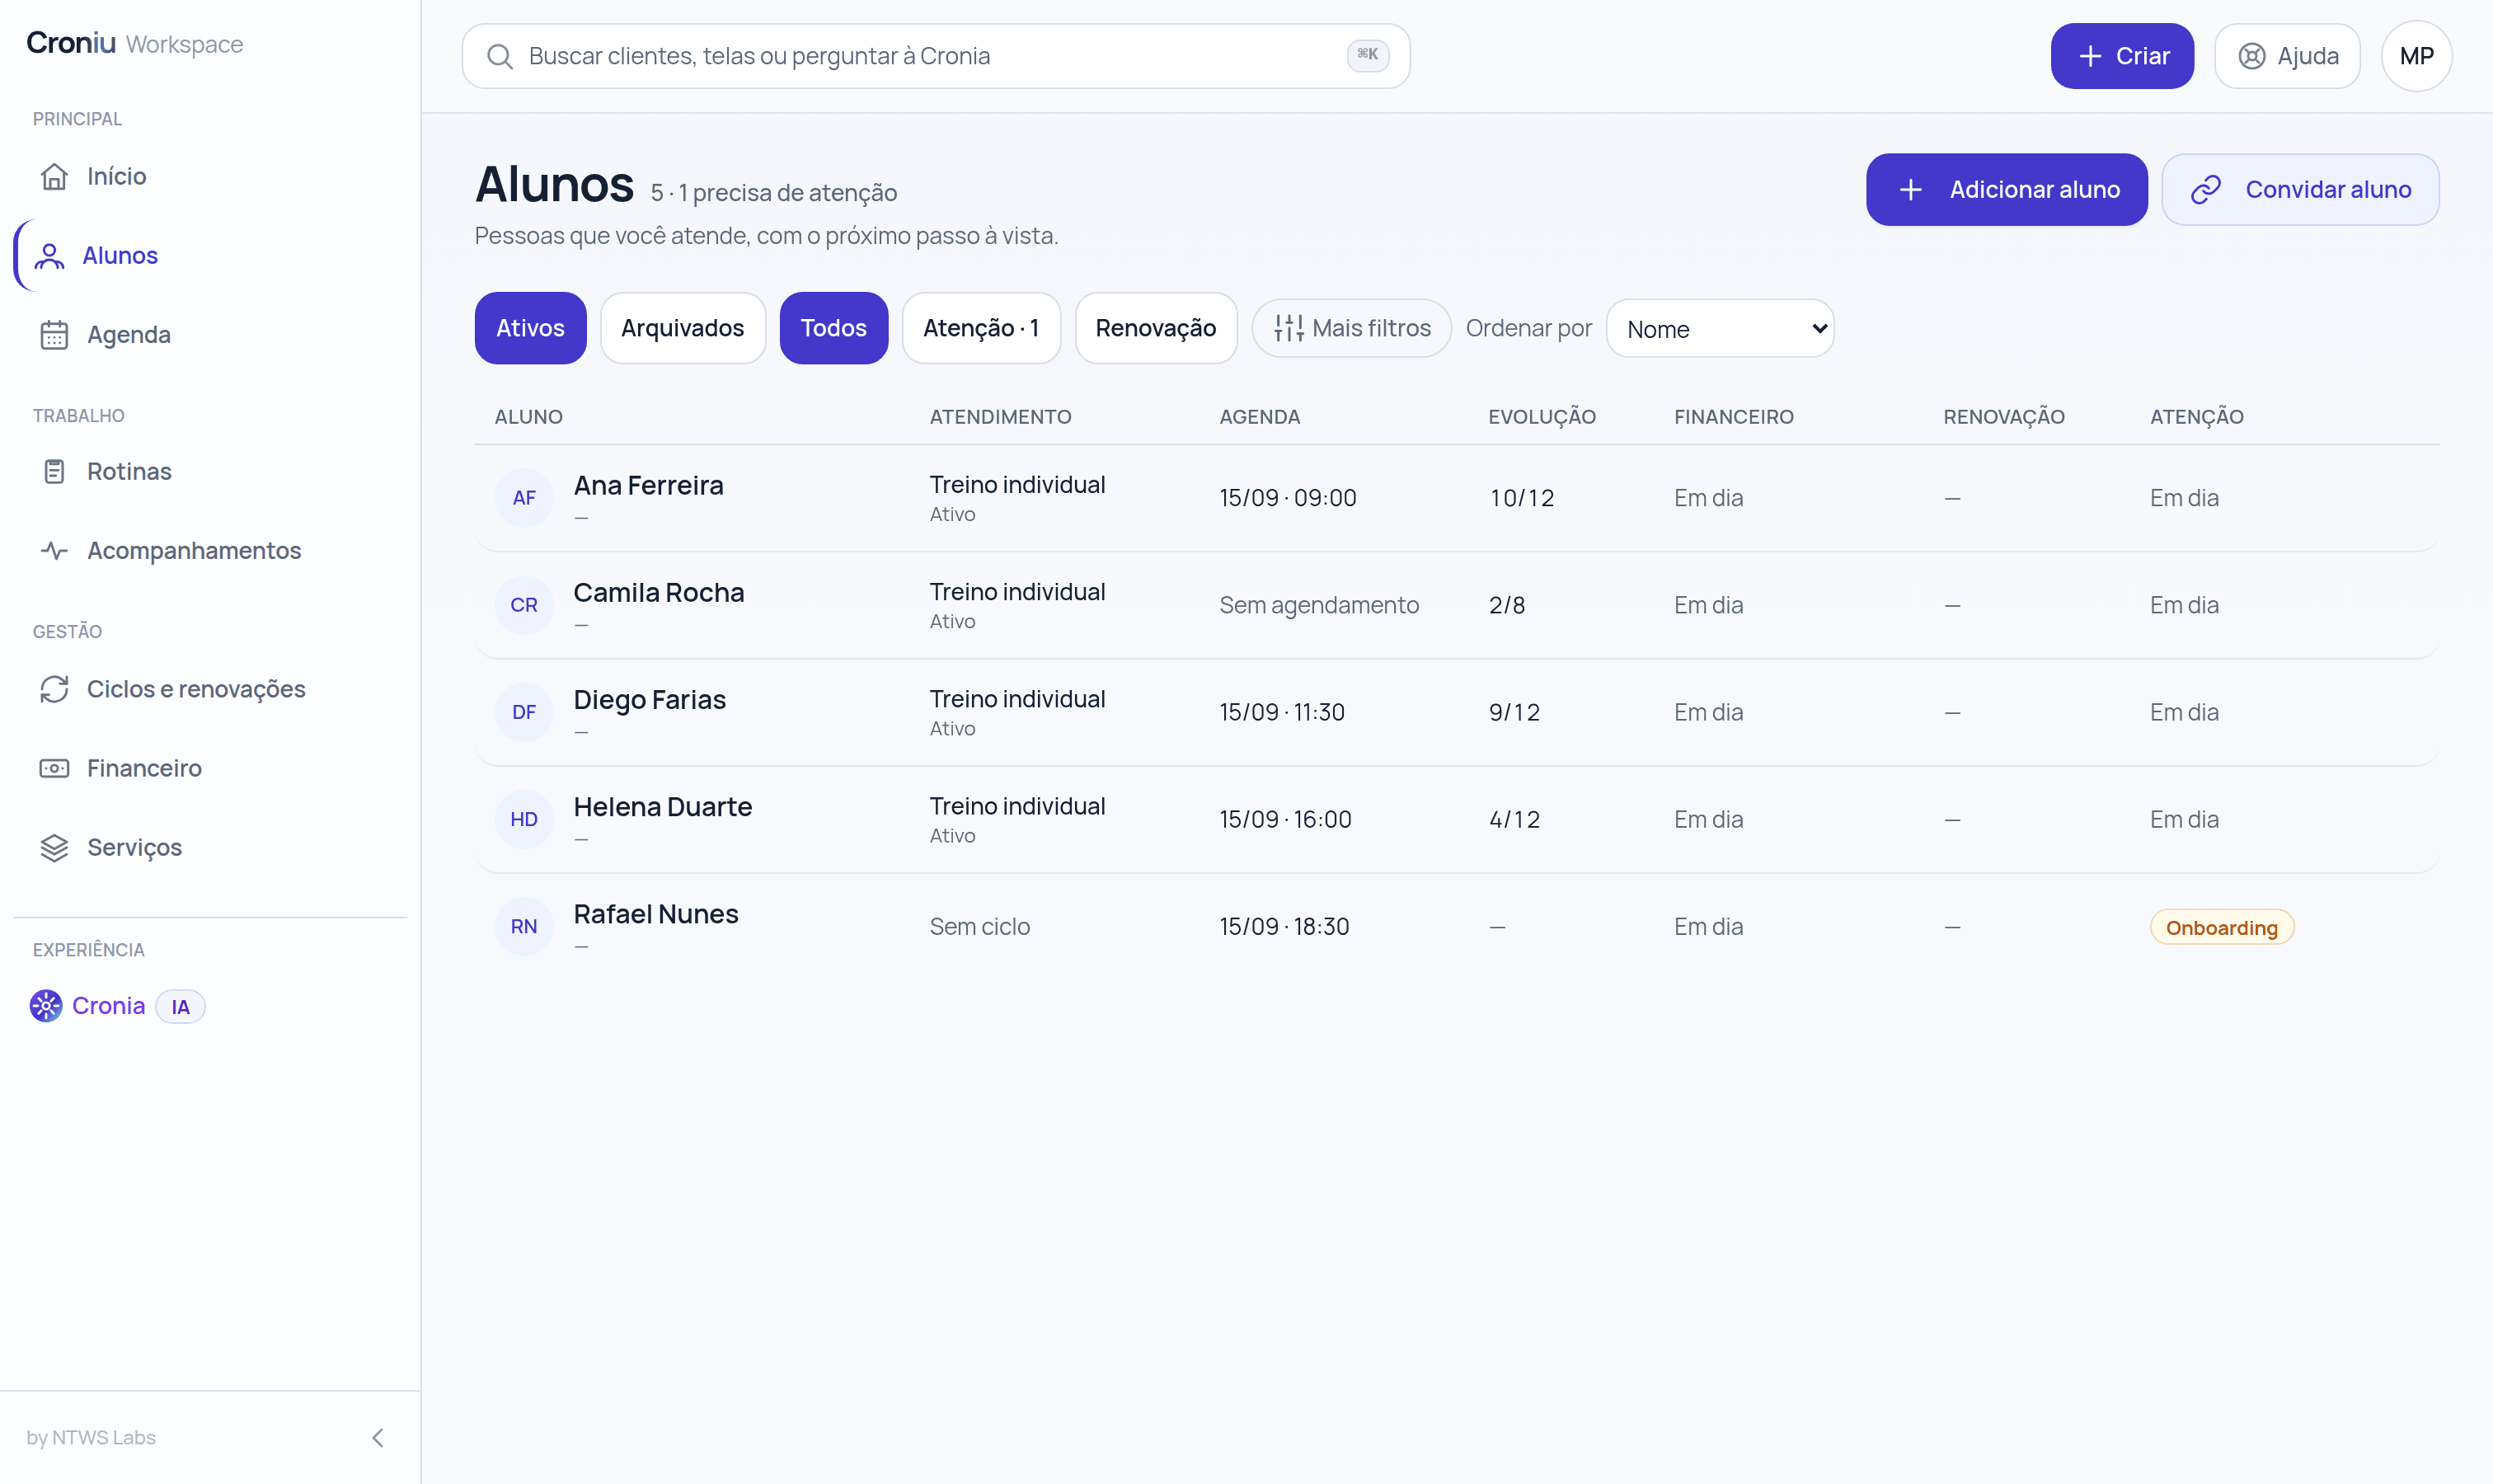Image resolution: width=2493 pixels, height=1484 pixels.
Task: Click the Alunos person icon in sidebar
Action: (x=49, y=256)
